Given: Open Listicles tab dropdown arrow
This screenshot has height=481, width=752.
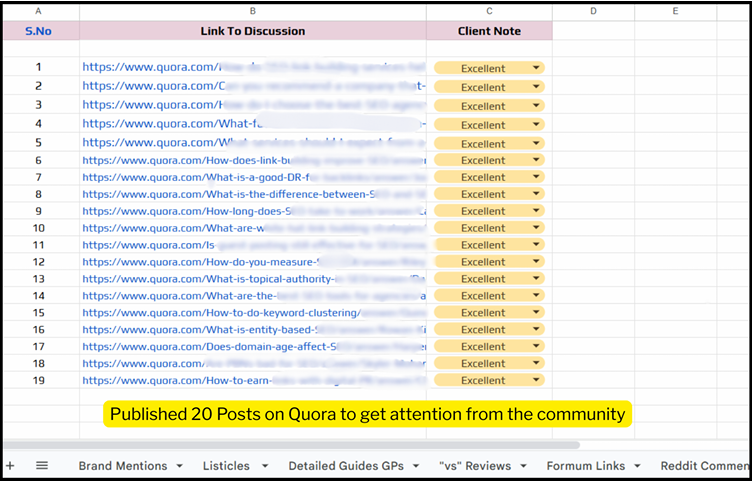Looking at the screenshot, I should (265, 466).
